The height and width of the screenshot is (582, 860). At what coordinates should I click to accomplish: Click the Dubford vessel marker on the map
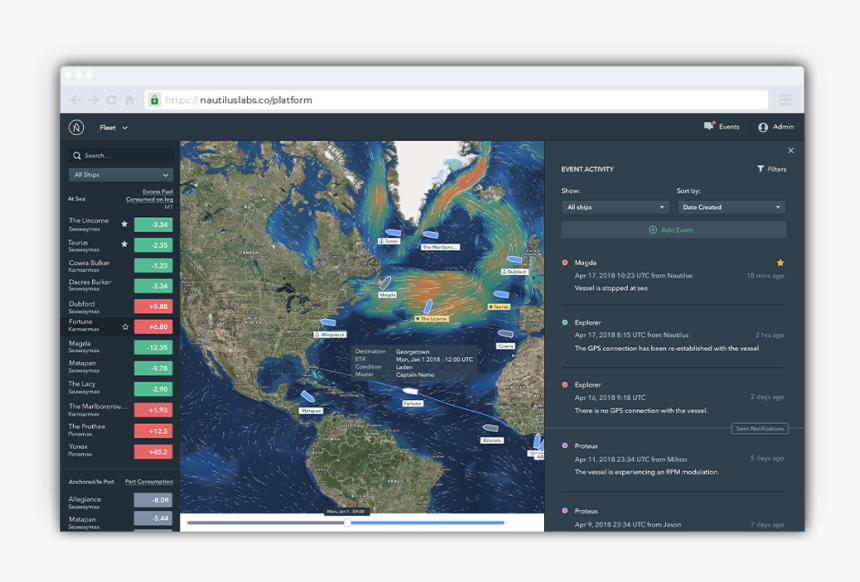point(512,272)
